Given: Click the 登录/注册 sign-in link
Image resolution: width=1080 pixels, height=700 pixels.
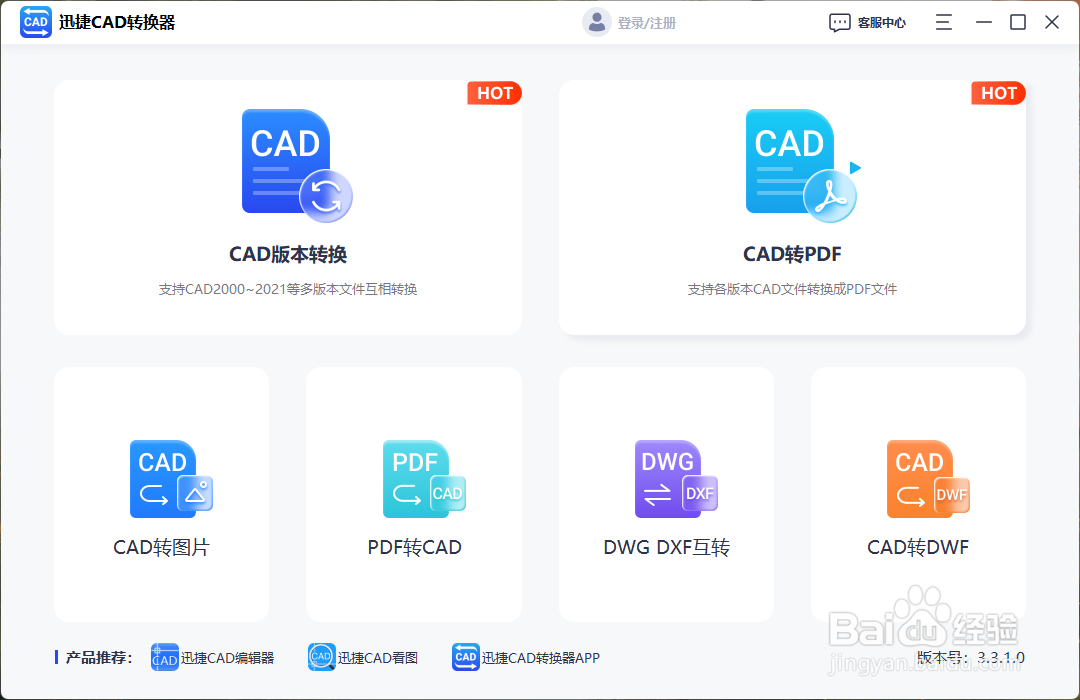Looking at the screenshot, I should 647,21.
